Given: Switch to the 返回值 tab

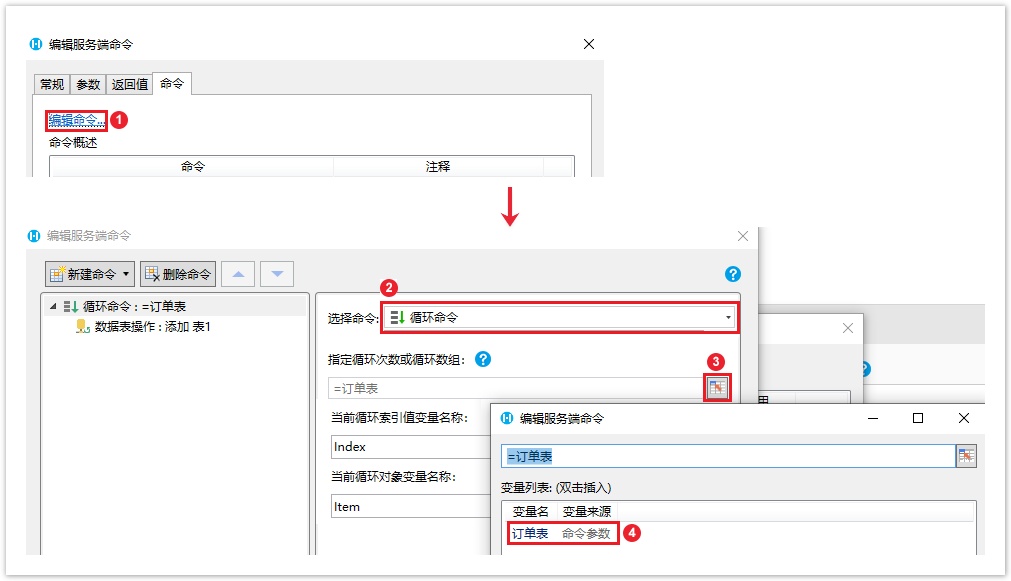Looking at the screenshot, I should pyautogui.click(x=128, y=84).
